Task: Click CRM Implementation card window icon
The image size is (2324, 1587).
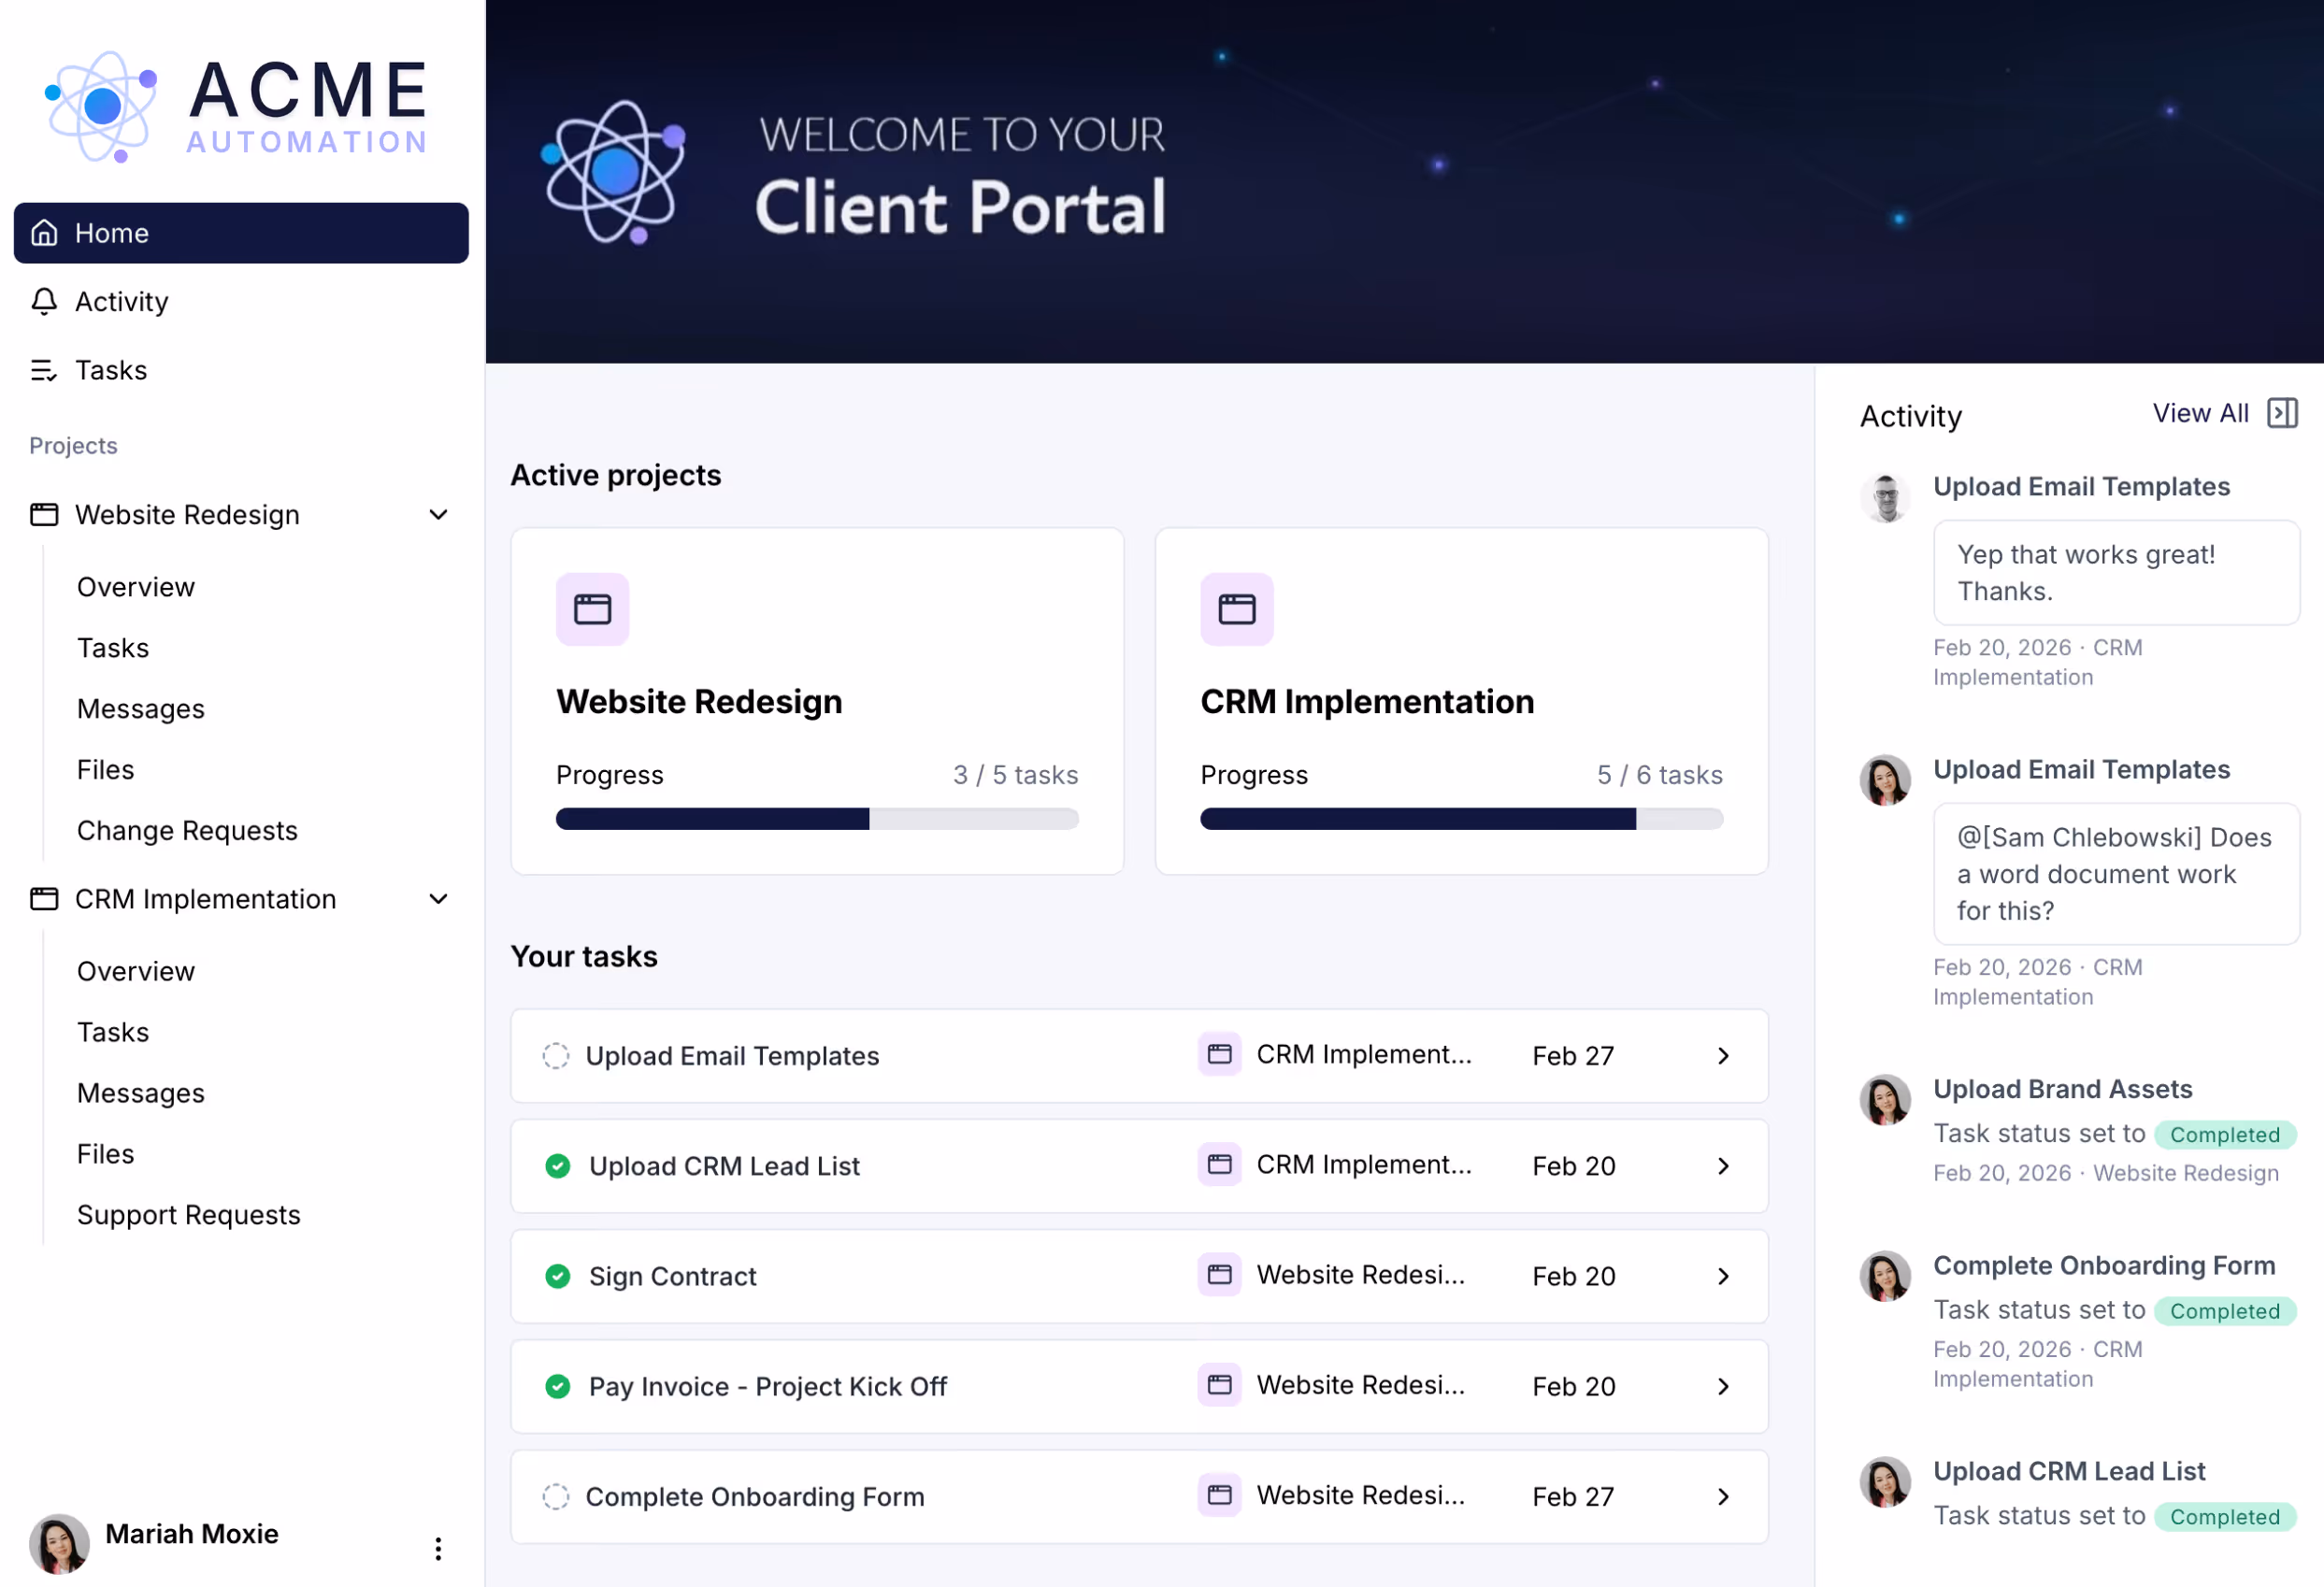Action: (x=1236, y=609)
